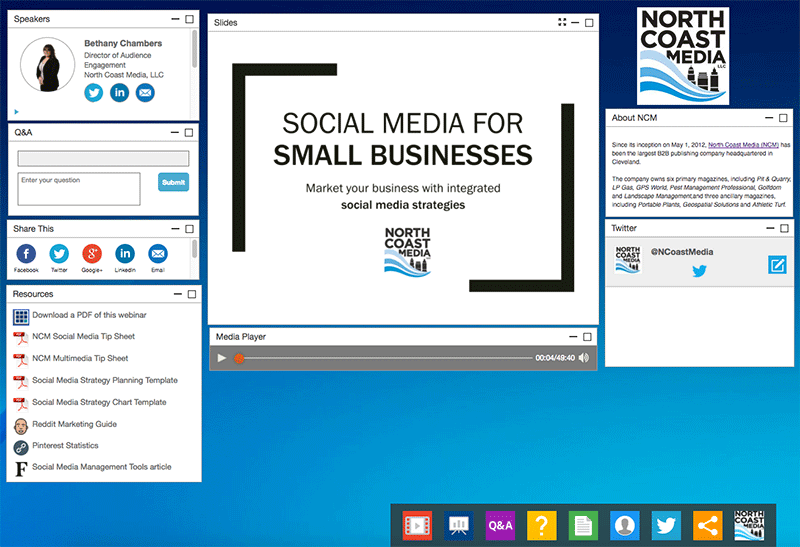Open yellow help question mark dock icon
The width and height of the screenshot is (800, 547).
(541, 525)
